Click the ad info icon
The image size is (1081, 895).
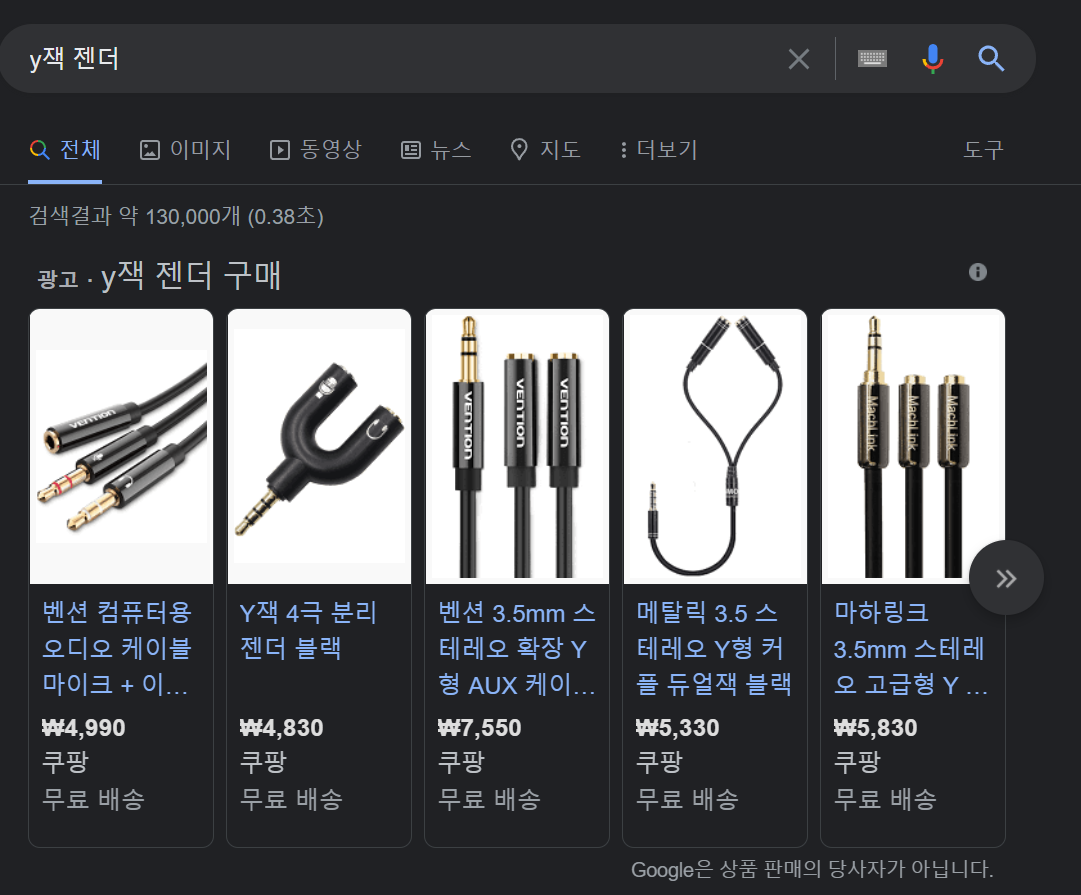pyautogui.click(x=978, y=272)
